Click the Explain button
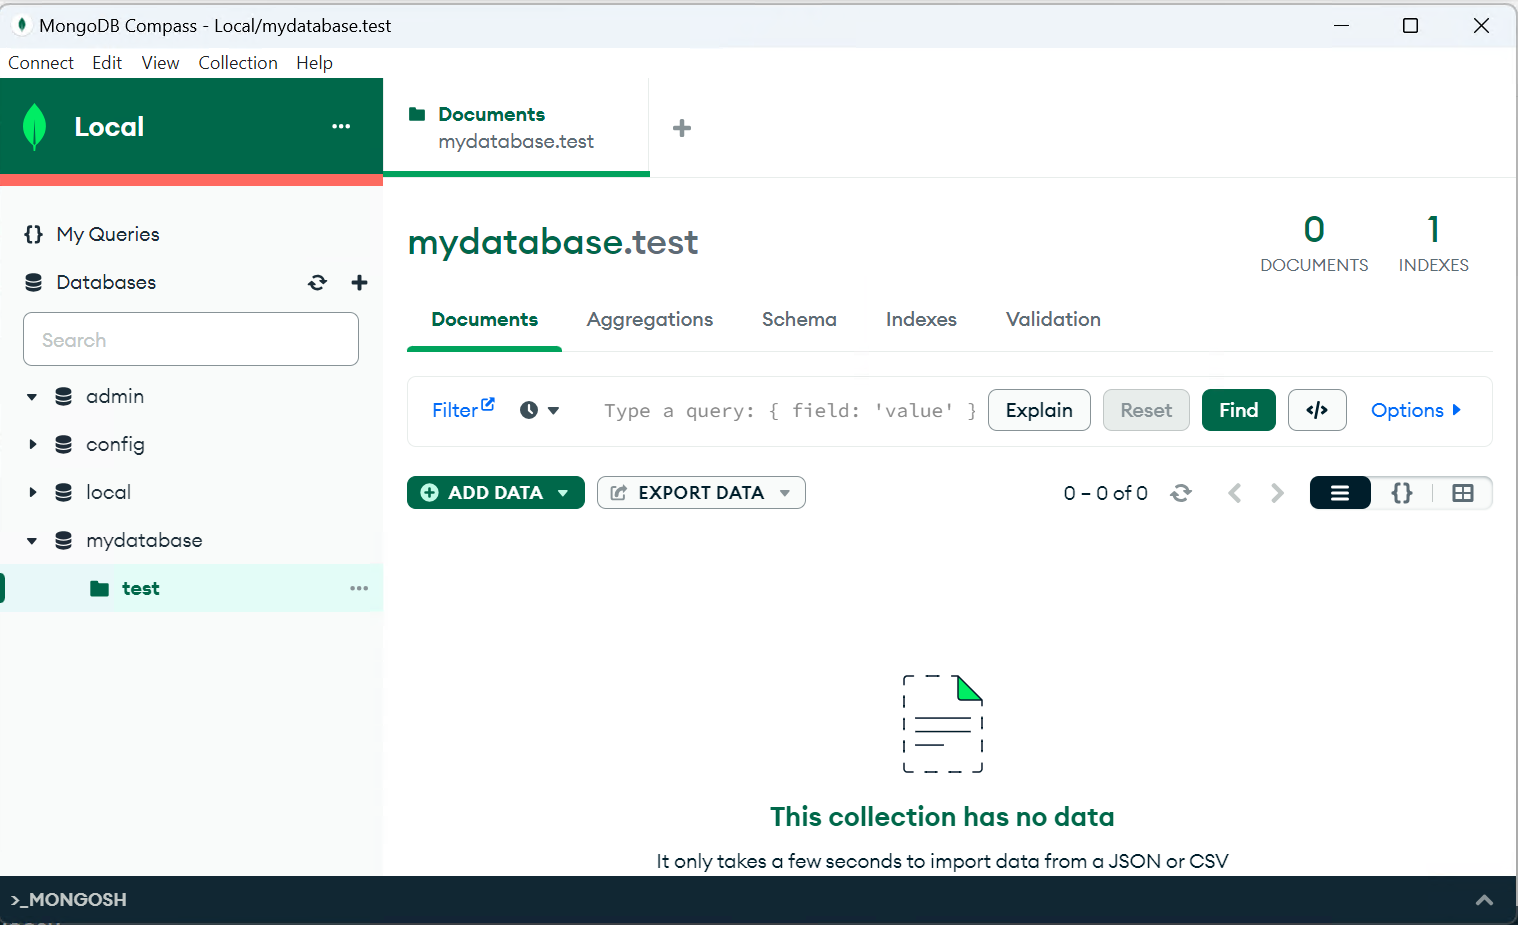This screenshot has height=925, width=1518. (x=1039, y=410)
